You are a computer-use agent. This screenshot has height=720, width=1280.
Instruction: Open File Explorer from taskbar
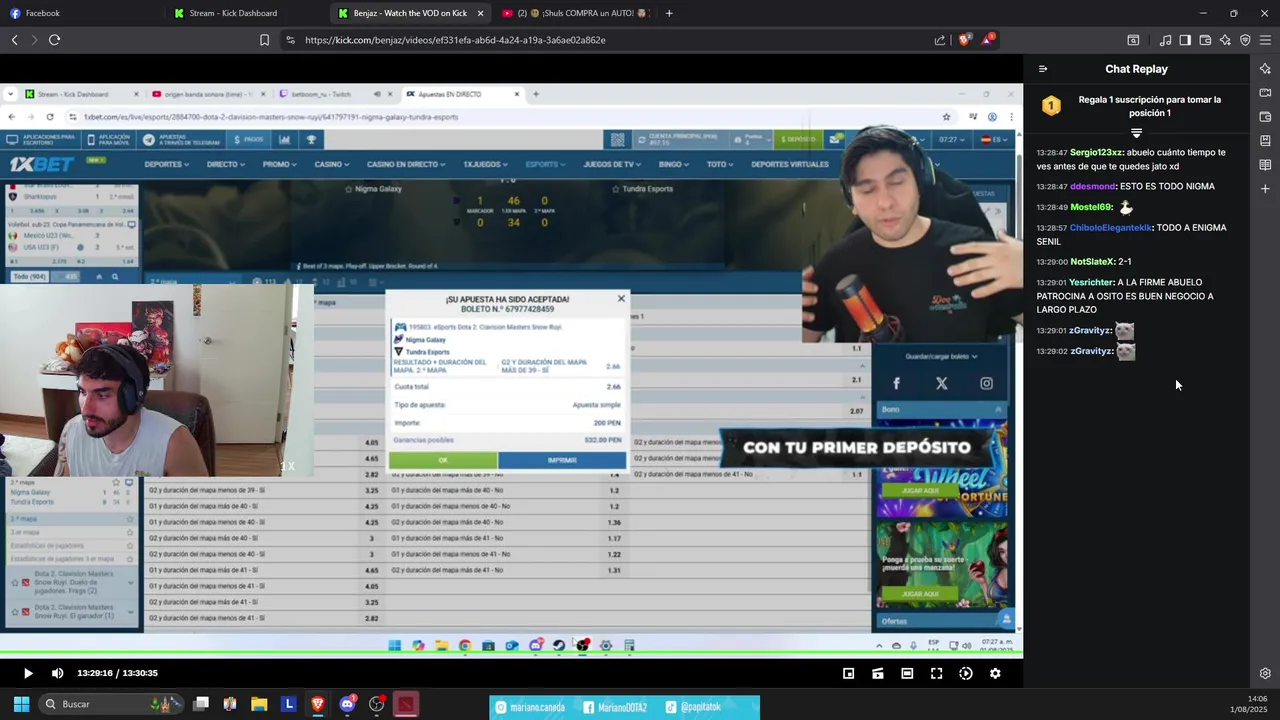[259, 704]
